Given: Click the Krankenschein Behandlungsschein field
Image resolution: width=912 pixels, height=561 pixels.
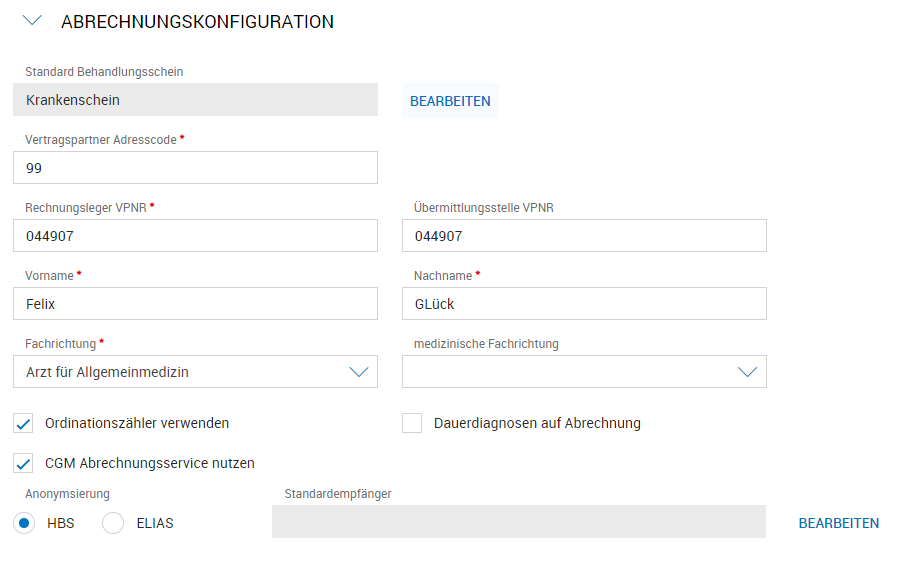Looking at the screenshot, I should [x=195, y=100].
